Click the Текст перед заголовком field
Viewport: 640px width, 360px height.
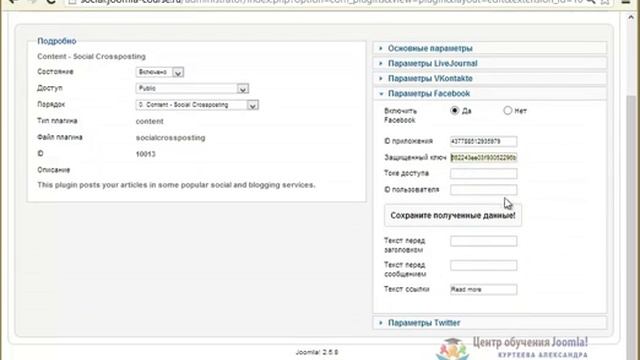[484, 241]
